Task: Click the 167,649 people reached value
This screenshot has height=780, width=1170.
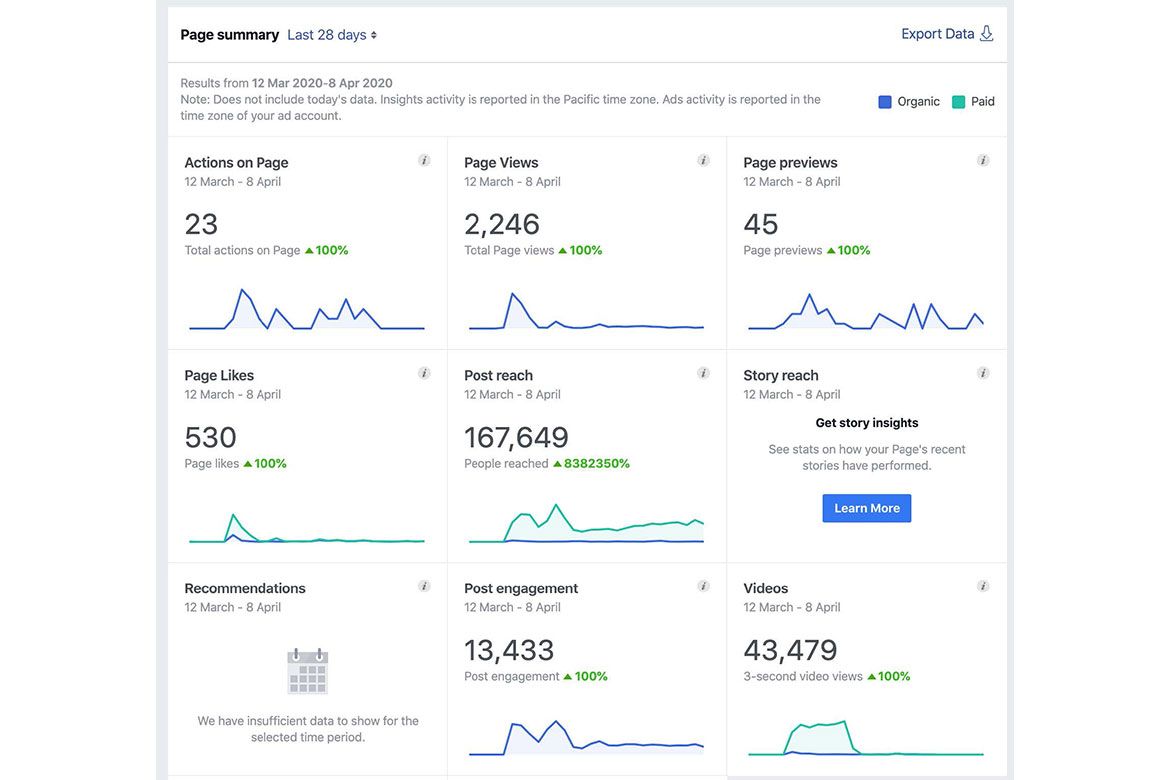Action: pos(516,437)
